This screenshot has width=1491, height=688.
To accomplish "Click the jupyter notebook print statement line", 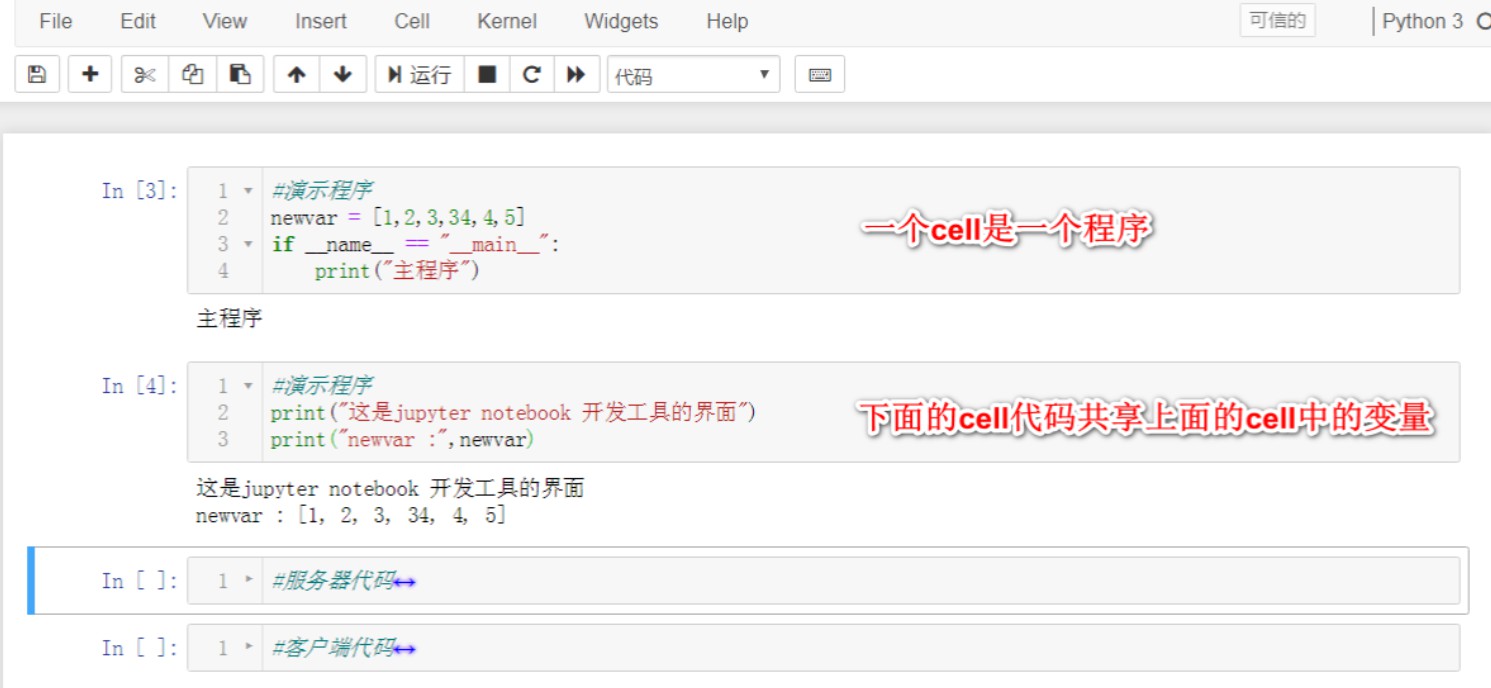I will tap(513, 412).
